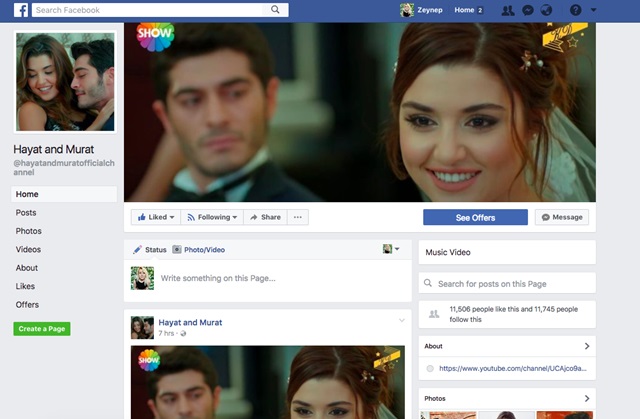The width and height of the screenshot is (640, 419).
Task: Open the Hayat and Murat profile picture
Action: [x=65, y=82]
